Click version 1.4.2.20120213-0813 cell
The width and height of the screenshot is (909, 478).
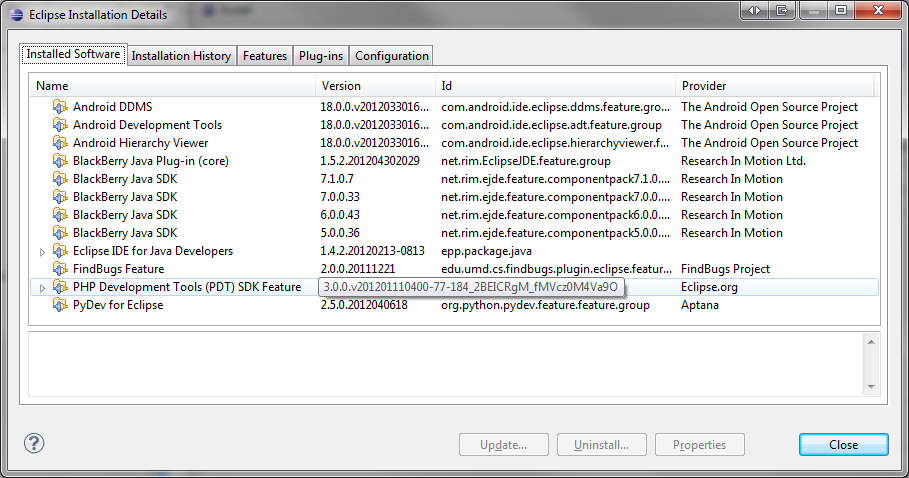click(x=372, y=250)
